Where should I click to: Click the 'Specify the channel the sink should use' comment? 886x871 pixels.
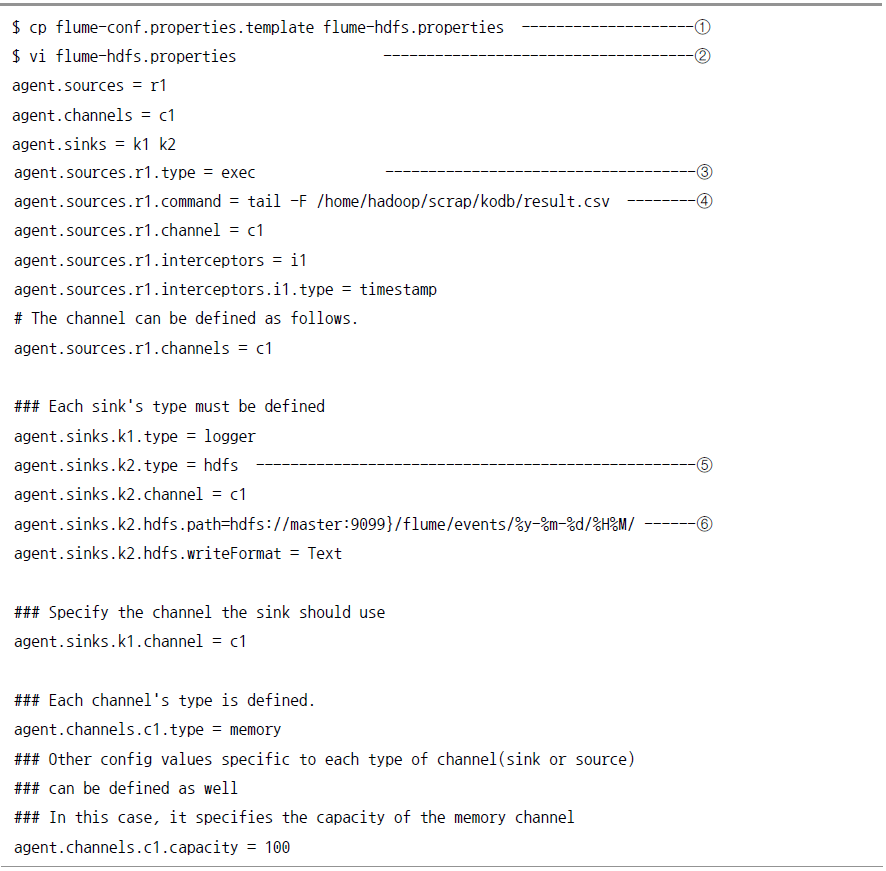pyautogui.click(x=199, y=613)
